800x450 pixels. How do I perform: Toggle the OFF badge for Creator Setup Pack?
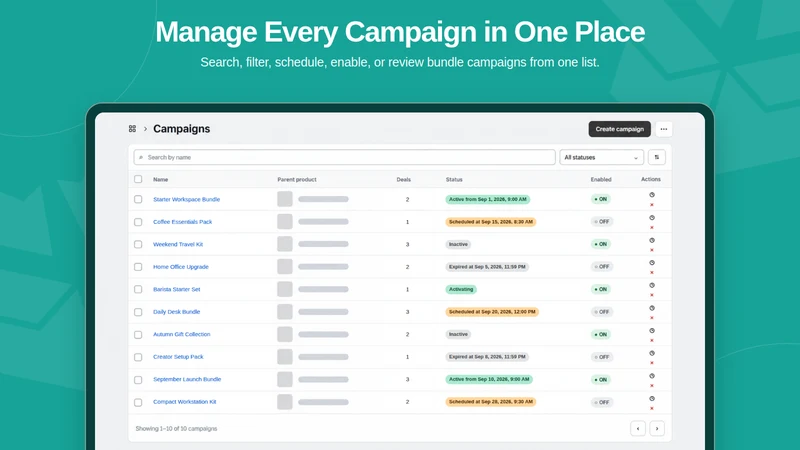tap(602, 357)
